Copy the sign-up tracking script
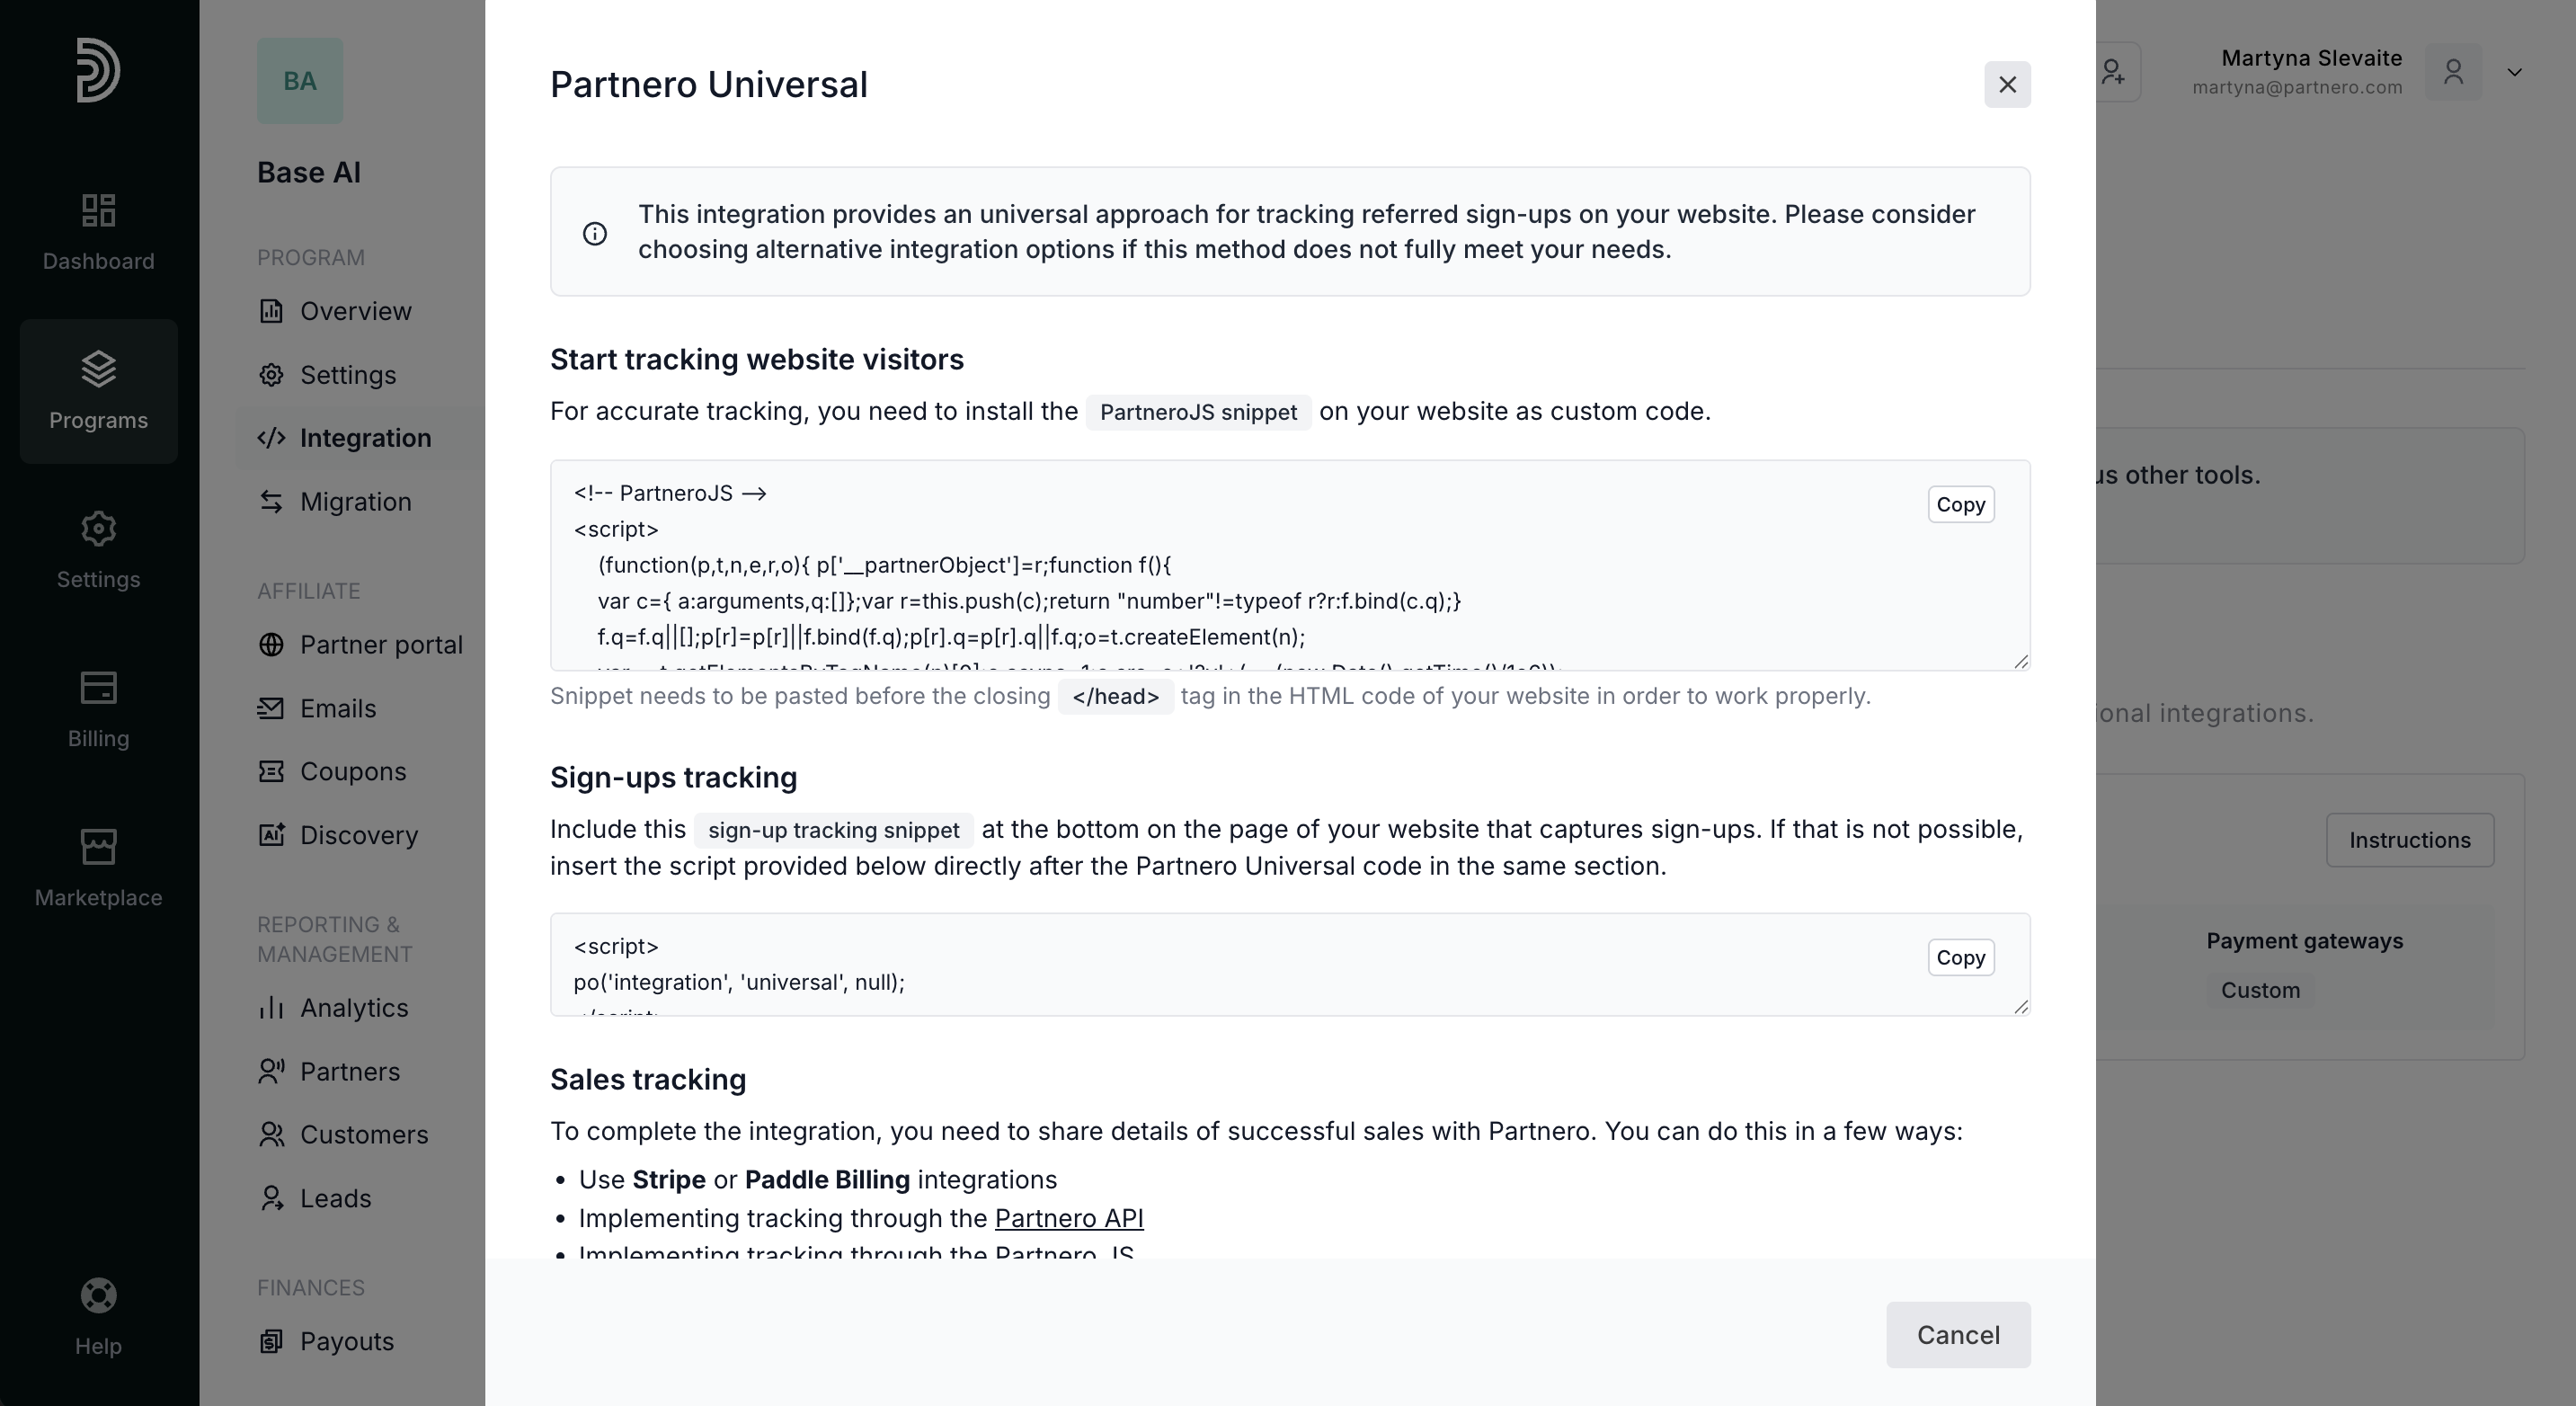The width and height of the screenshot is (2576, 1406). [x=1960, y=958]
